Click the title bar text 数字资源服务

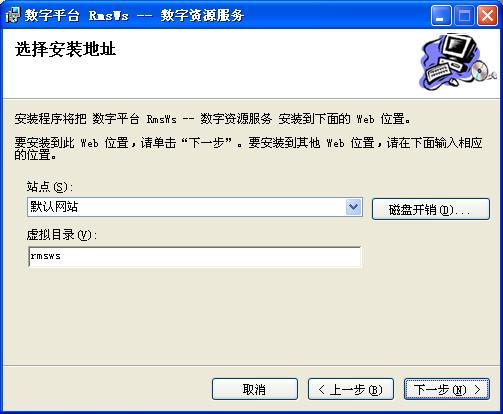point(202,16)
